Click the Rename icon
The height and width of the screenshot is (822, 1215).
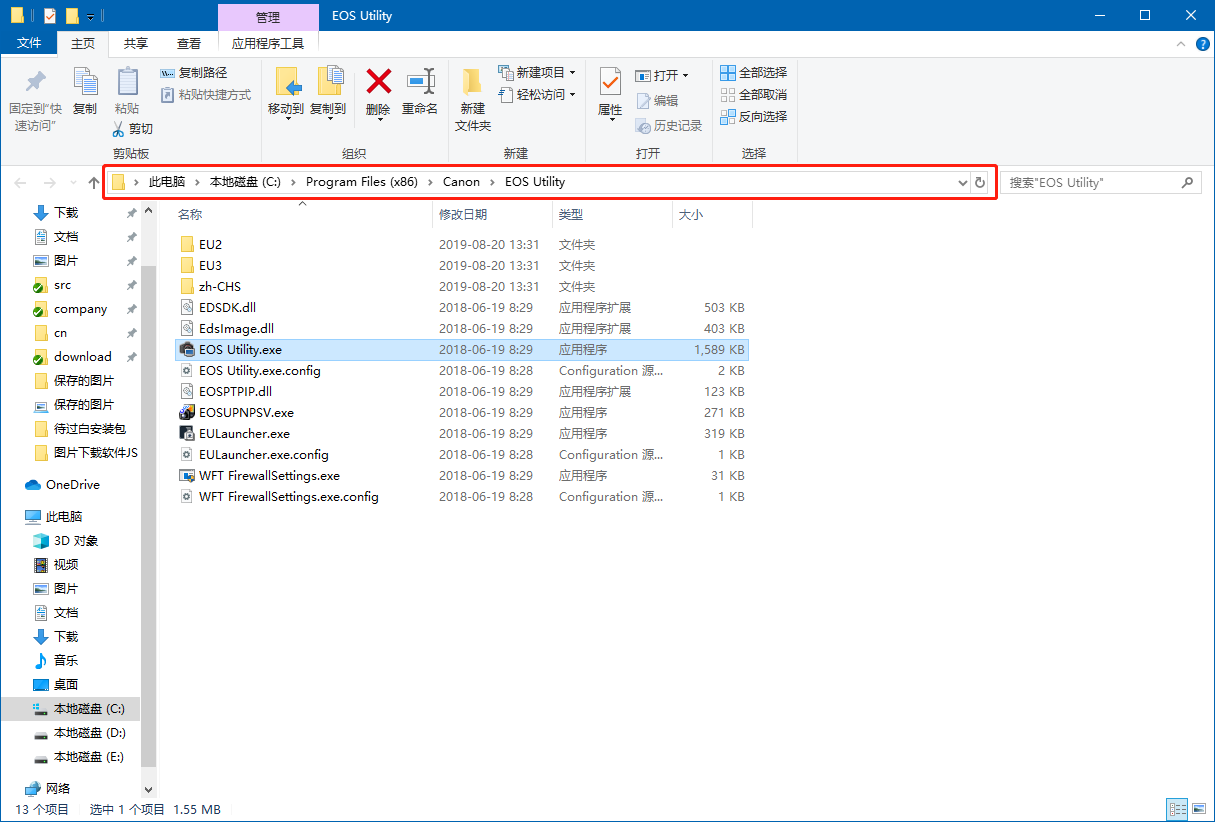(420, 80)
